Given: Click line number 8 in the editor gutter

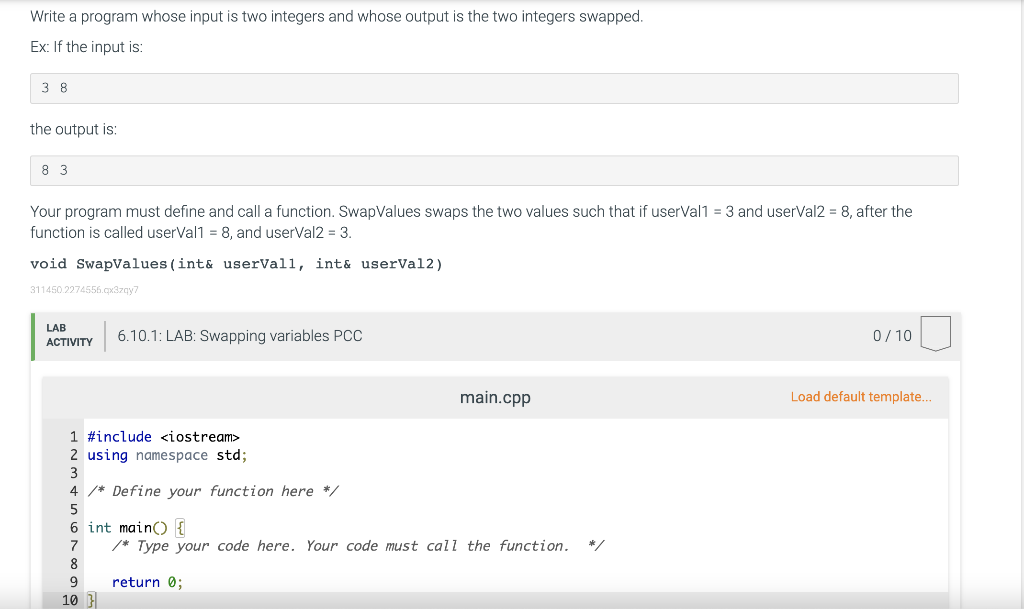Looking at the screenshot, I should pyautogui.click(x=74, y=564).
